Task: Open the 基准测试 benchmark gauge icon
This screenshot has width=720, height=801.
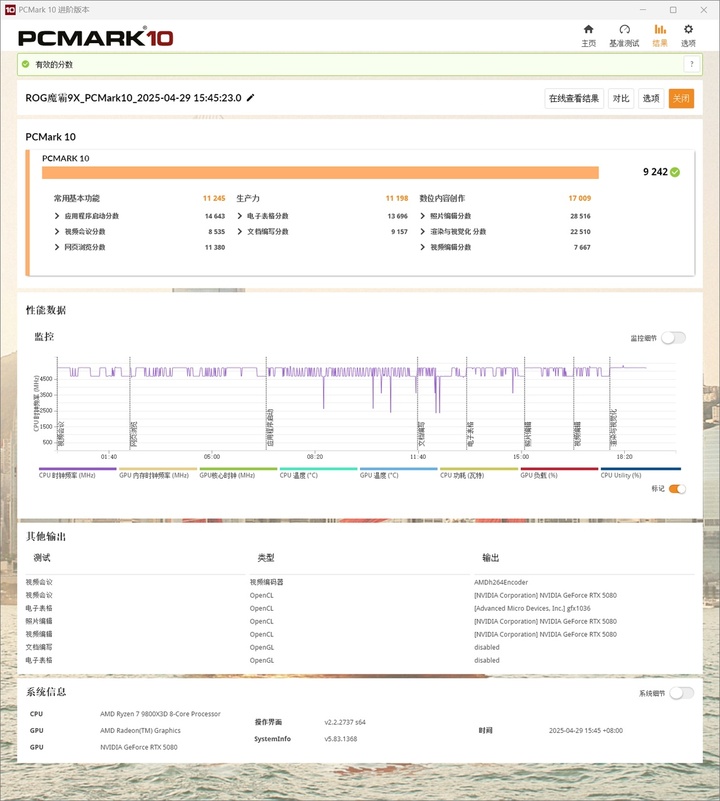Action: 624,30
